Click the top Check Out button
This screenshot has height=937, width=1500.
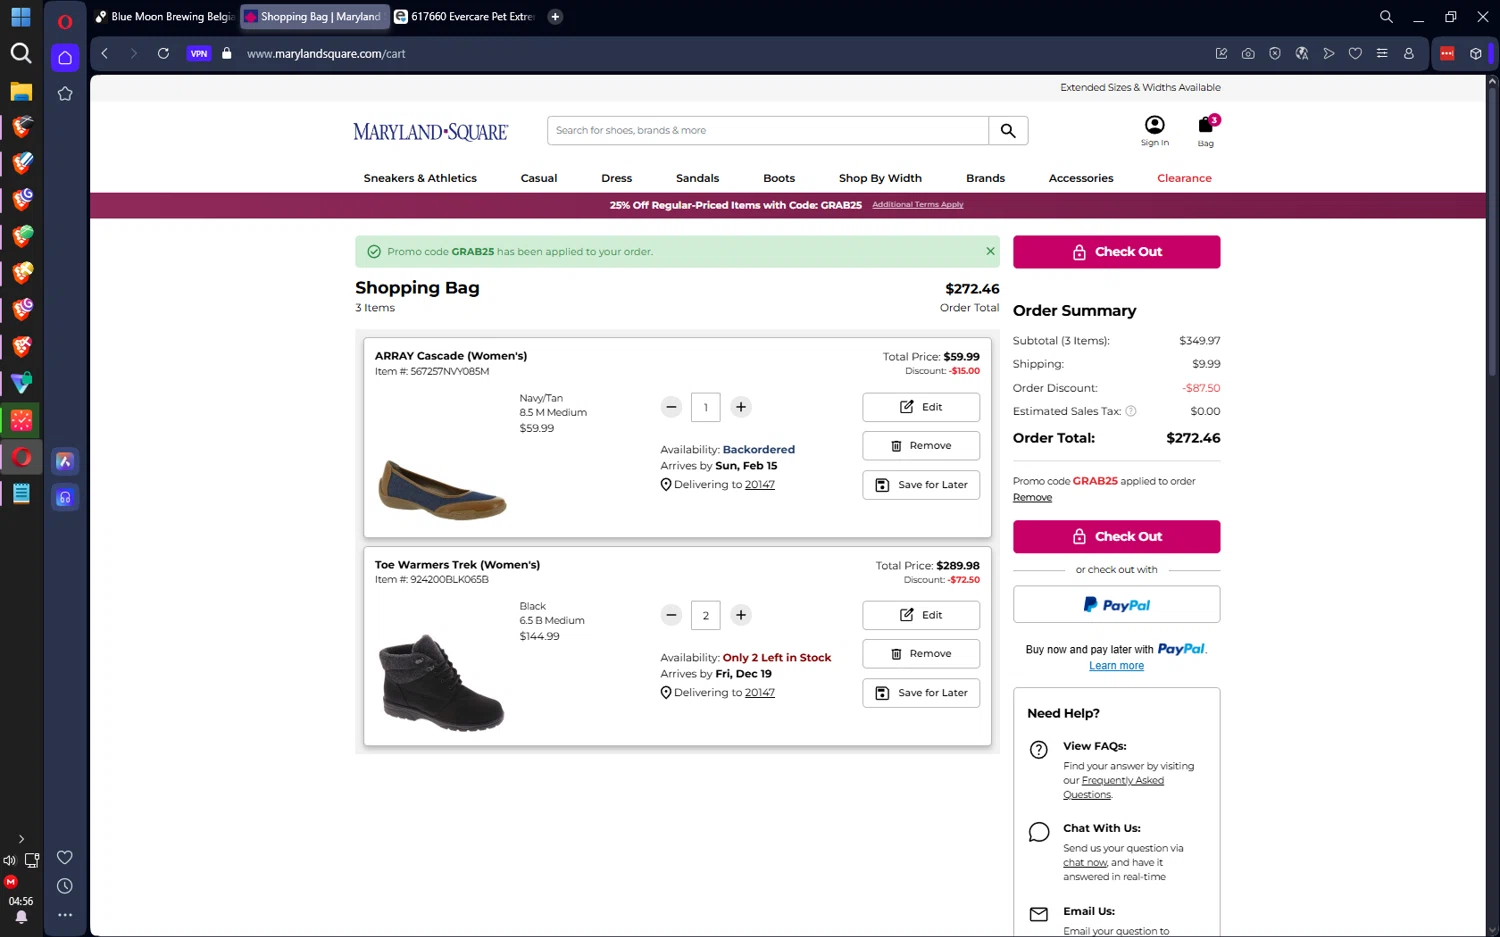tap(1116, 252)
